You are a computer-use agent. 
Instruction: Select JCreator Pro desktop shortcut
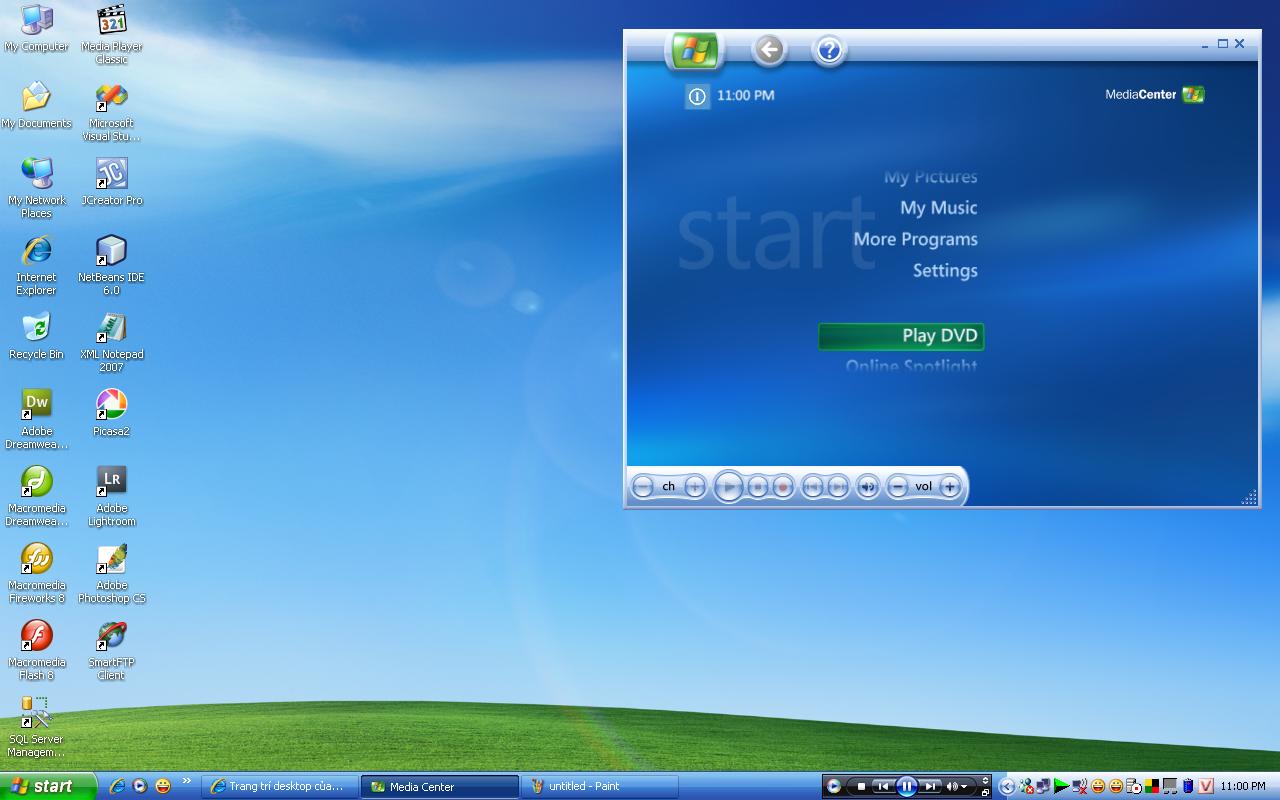pyautogui.click(x=111, y=182)
